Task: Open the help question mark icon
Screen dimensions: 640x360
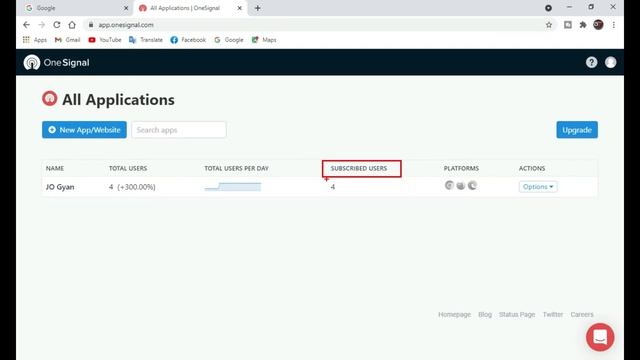Action: pyautogui.click(x=591, y=62)
